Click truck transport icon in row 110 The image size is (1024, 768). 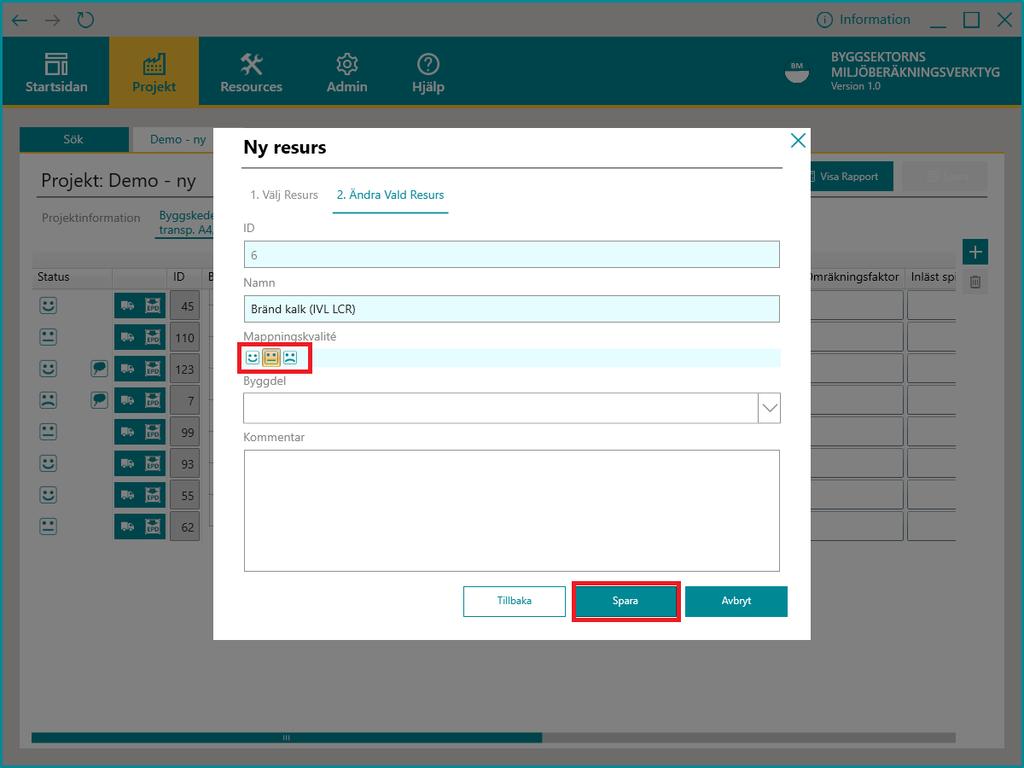(127, 337)
